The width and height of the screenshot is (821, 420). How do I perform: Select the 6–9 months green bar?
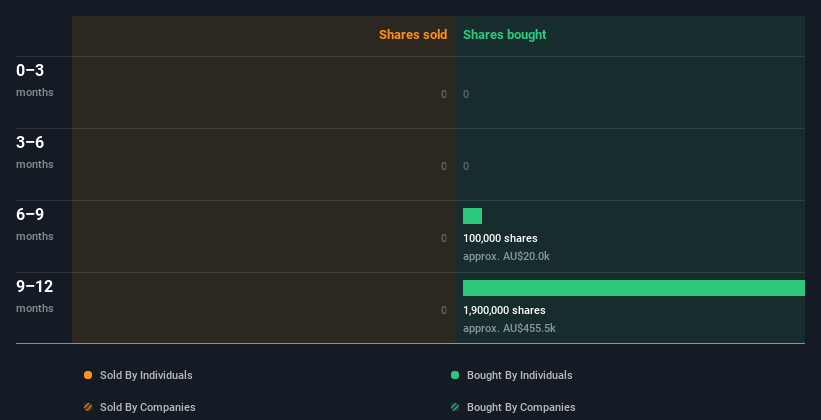(472, 216)
